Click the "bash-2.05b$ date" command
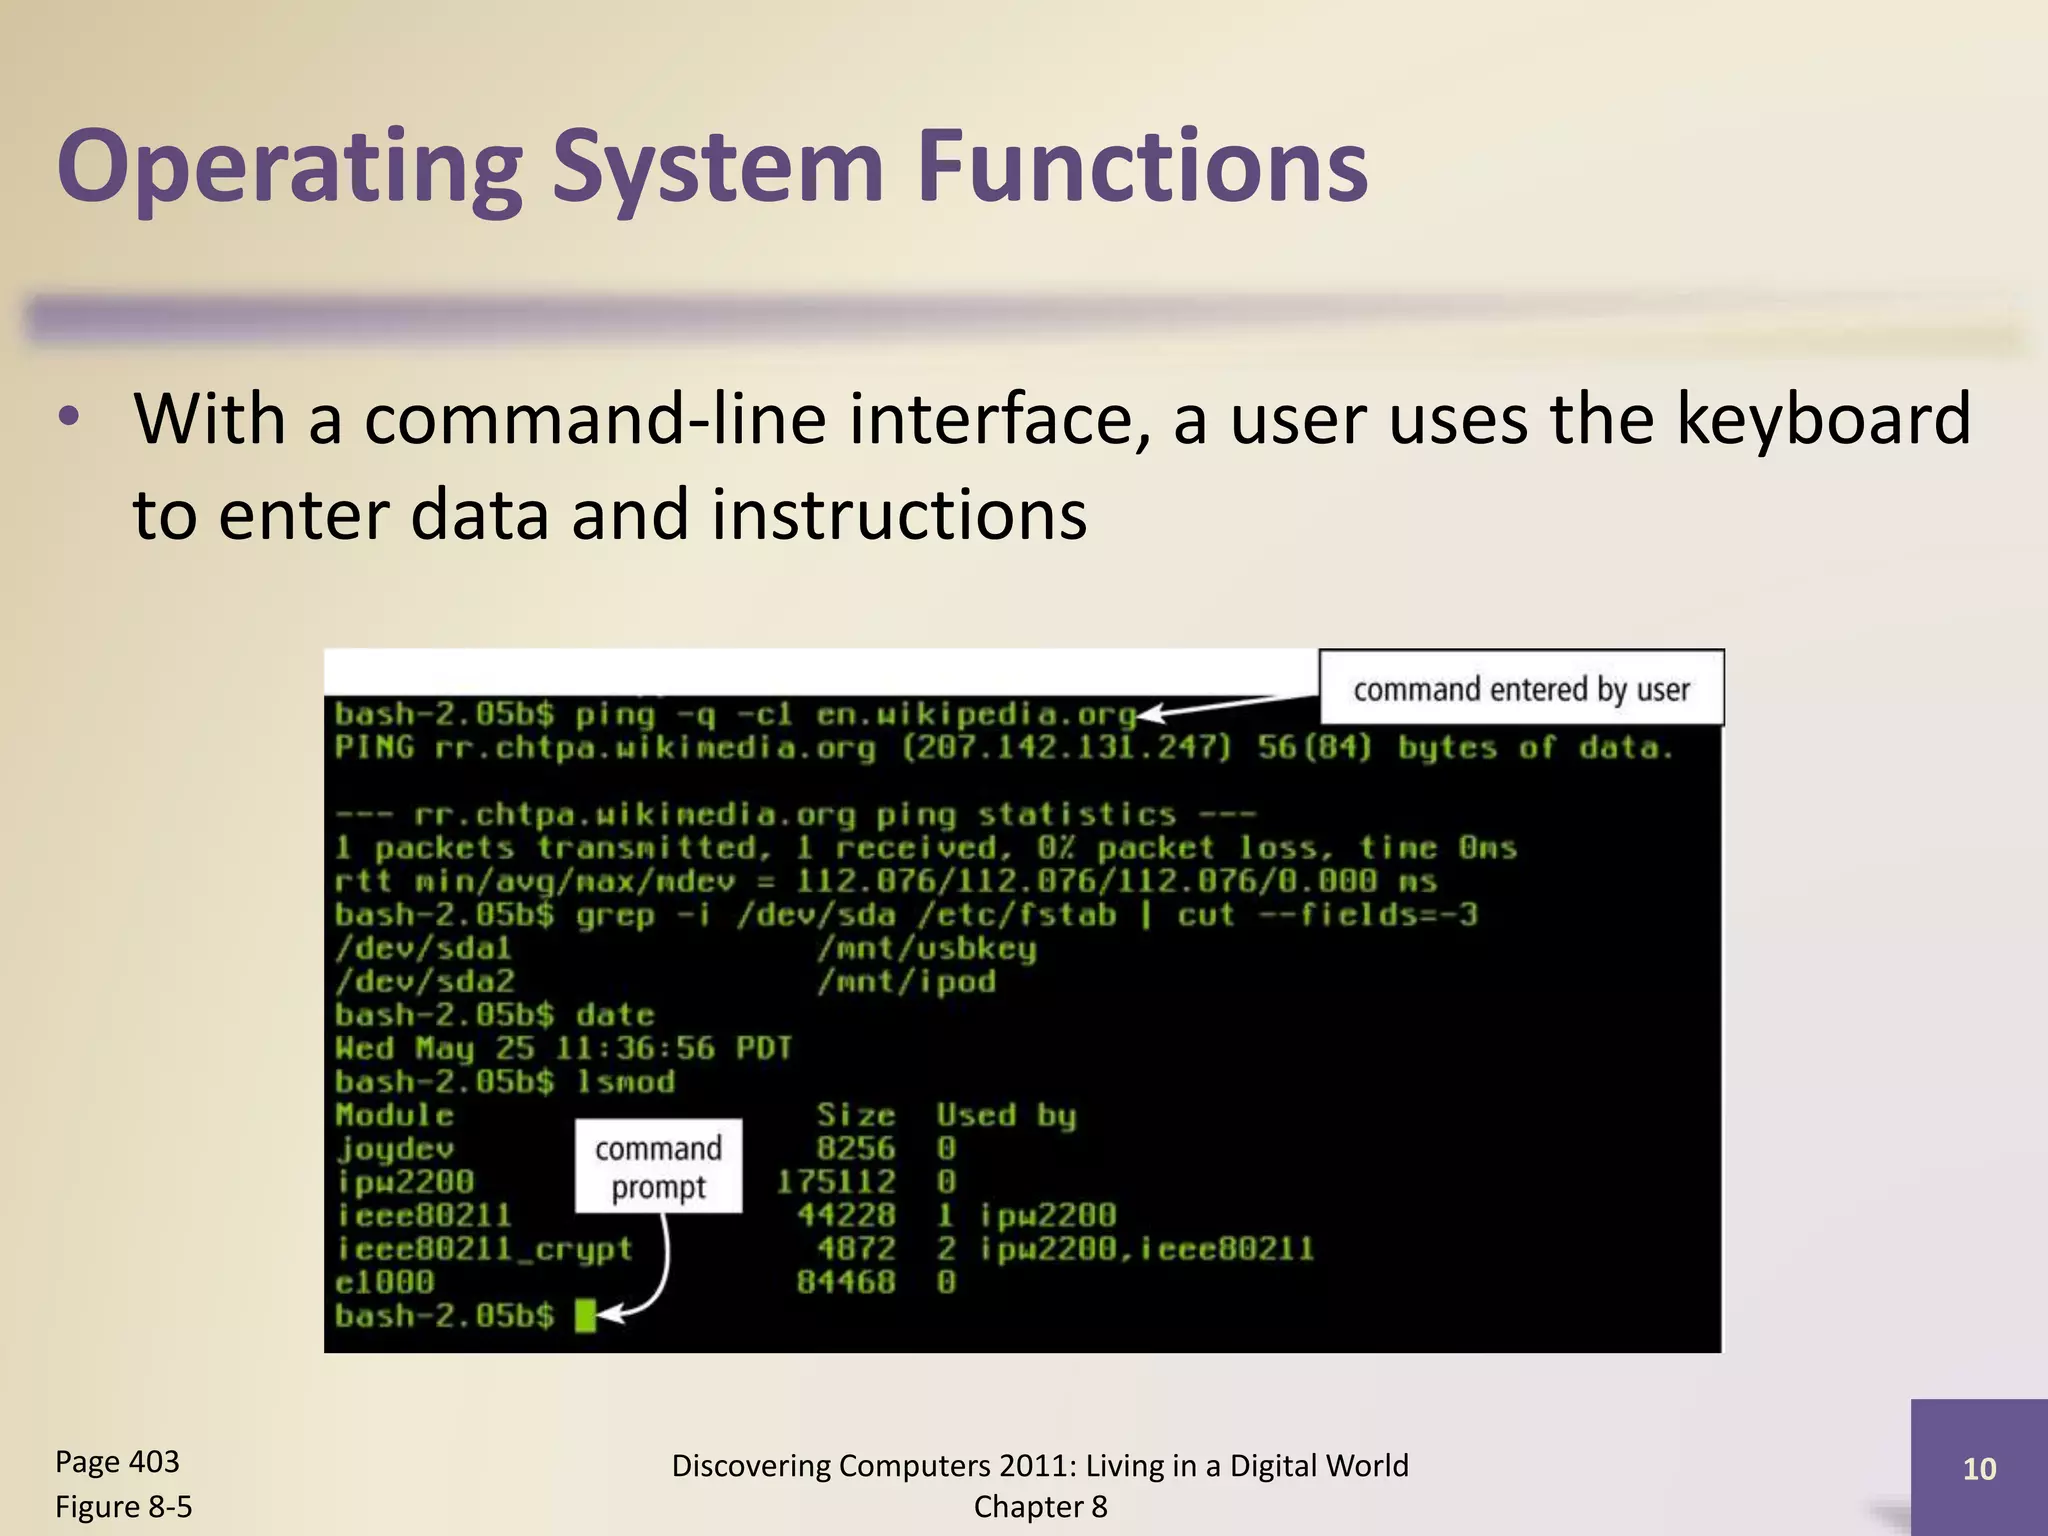 (494, 1014)
